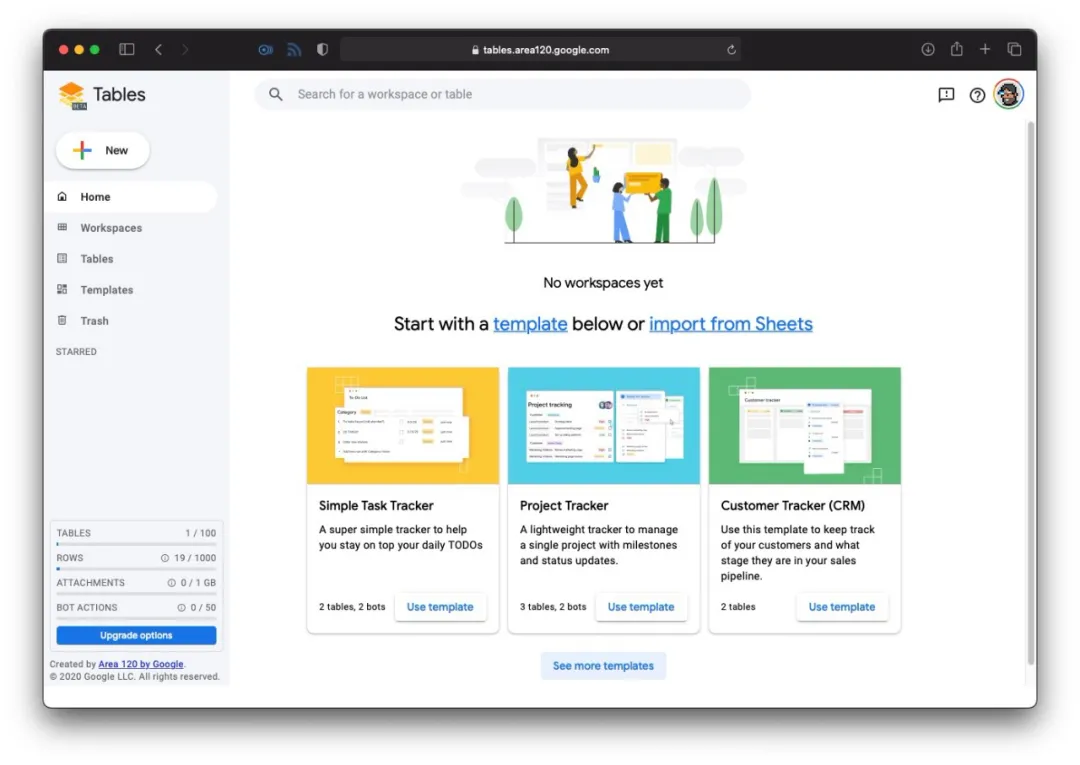Viewport: 1080px width, 765px height.
Task: Select the Project Tracker thumbnail
Action: point(603,426)
